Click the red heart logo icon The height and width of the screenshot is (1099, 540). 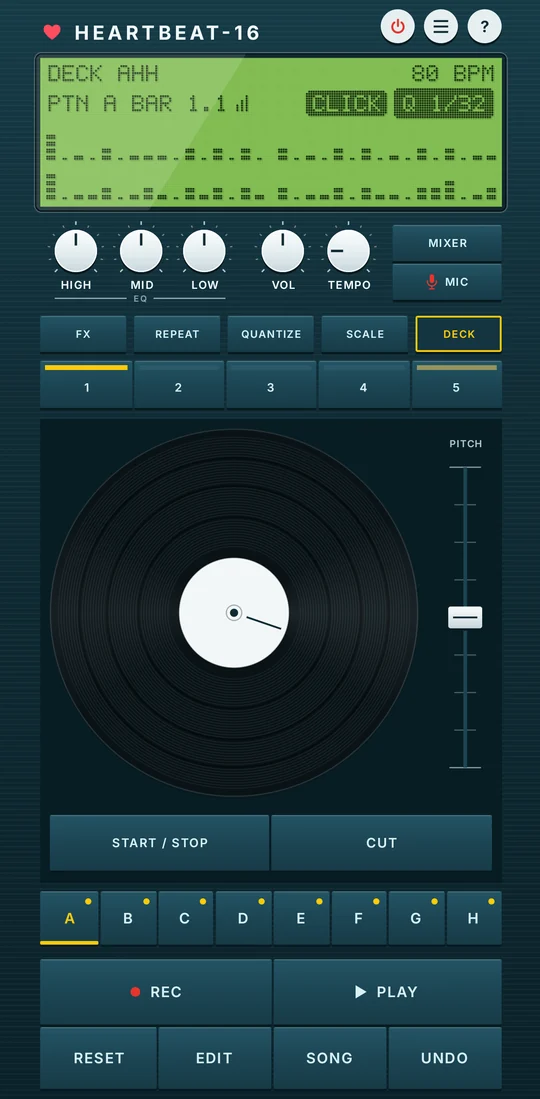click(52, 32)
